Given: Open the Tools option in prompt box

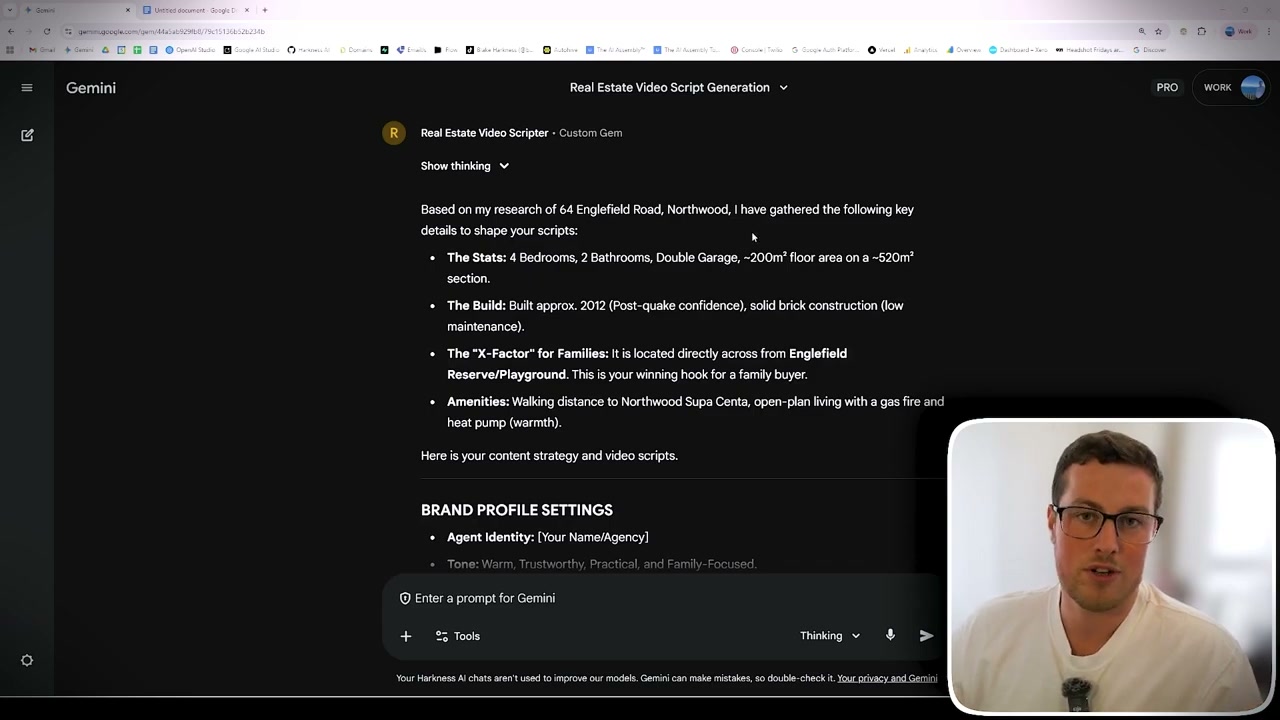Looking at the screenshot, I should [458, 636].
